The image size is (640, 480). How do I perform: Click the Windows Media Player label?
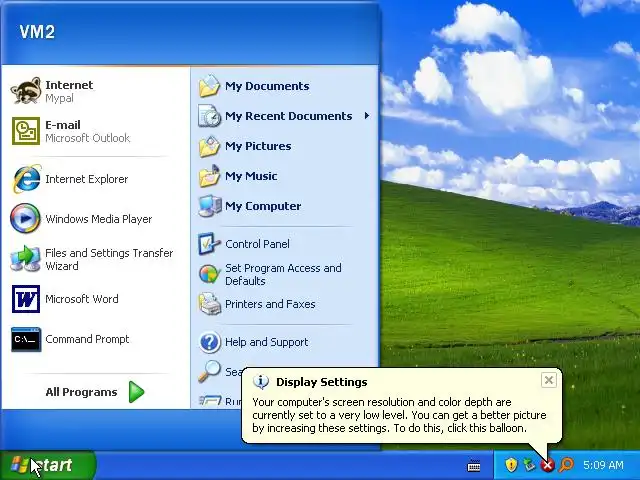99,219
